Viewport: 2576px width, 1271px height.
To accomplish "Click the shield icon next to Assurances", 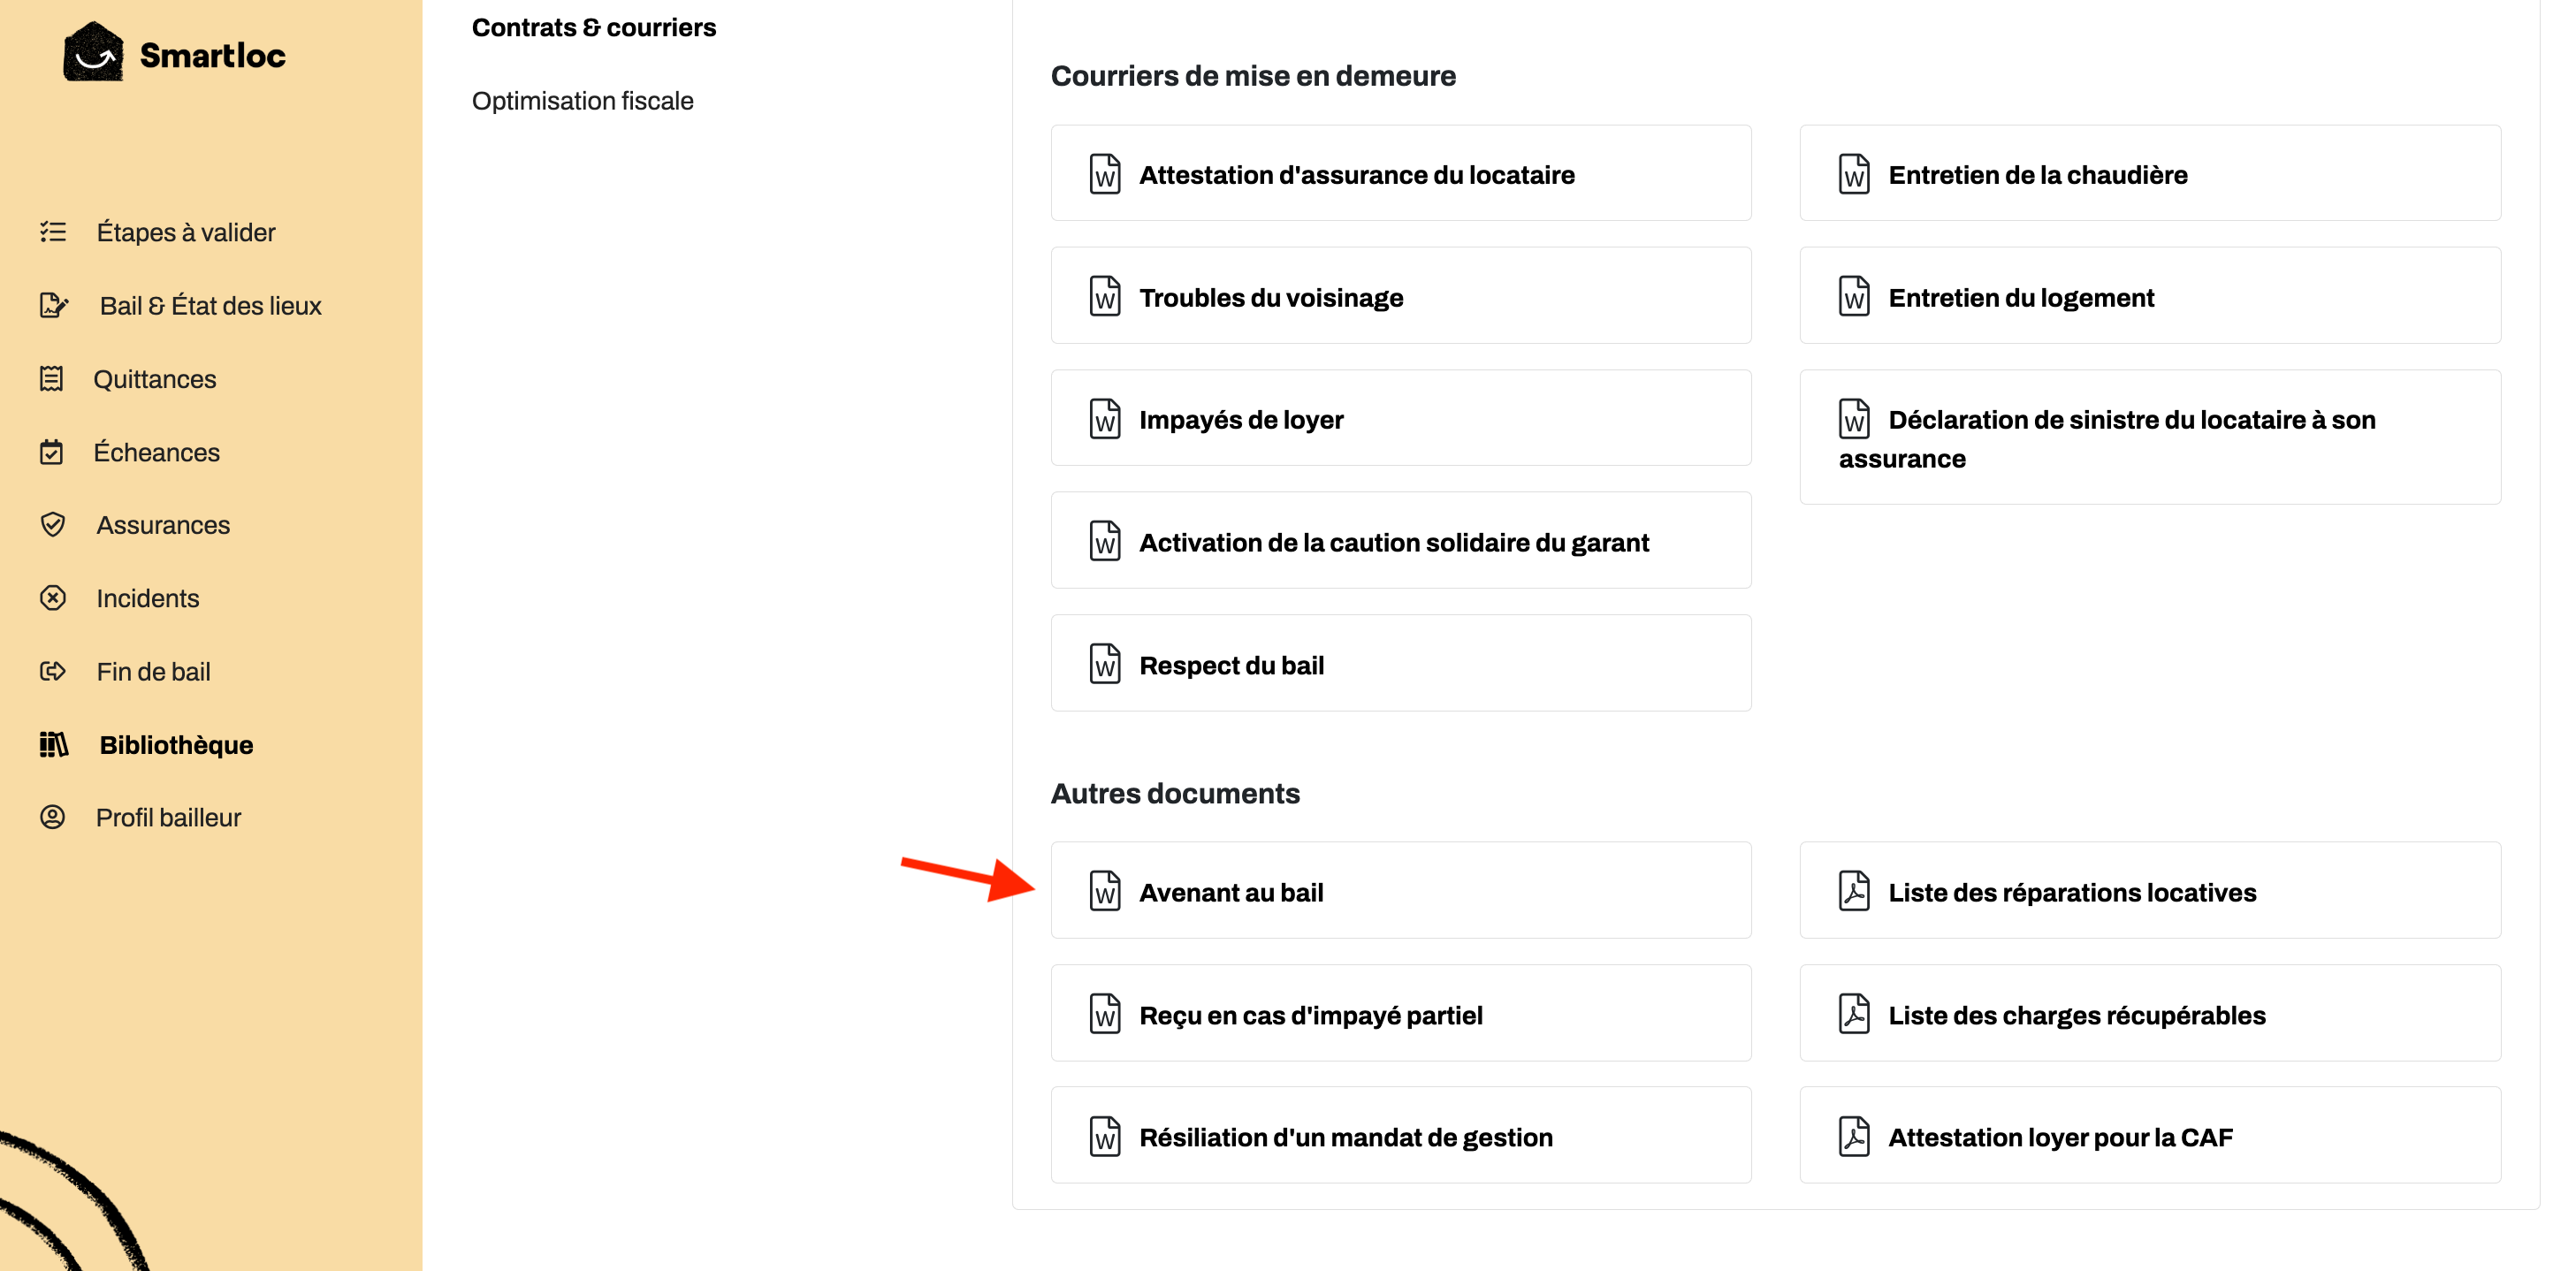I will (53, 524).
